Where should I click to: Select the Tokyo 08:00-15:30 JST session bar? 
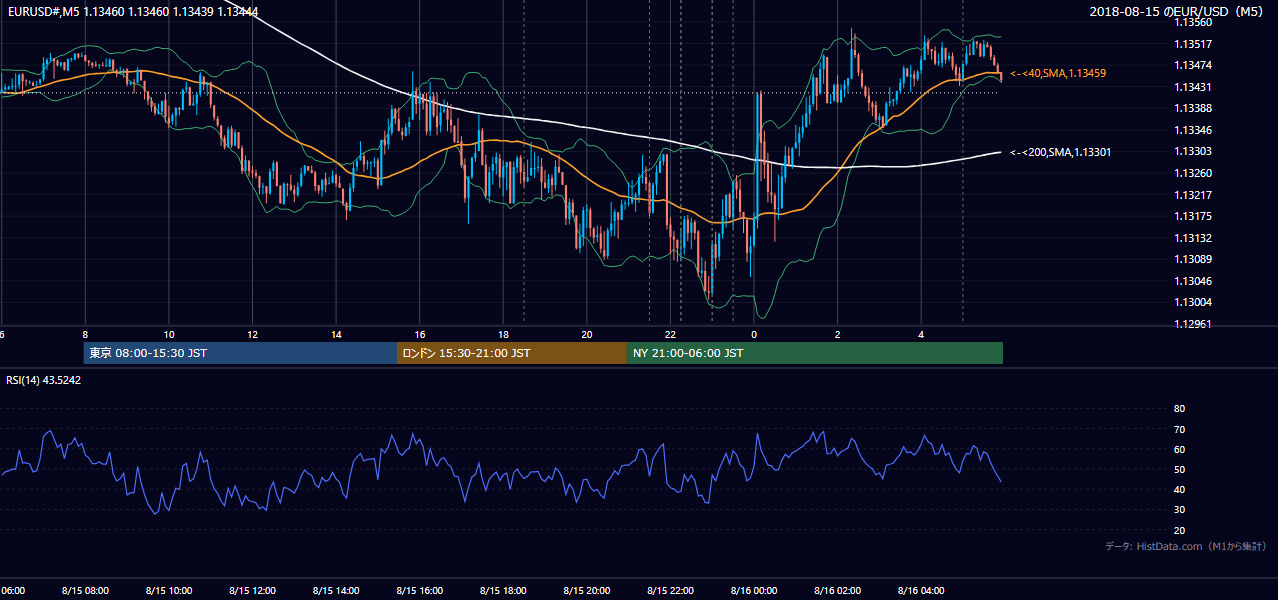(x=240, y=353)
